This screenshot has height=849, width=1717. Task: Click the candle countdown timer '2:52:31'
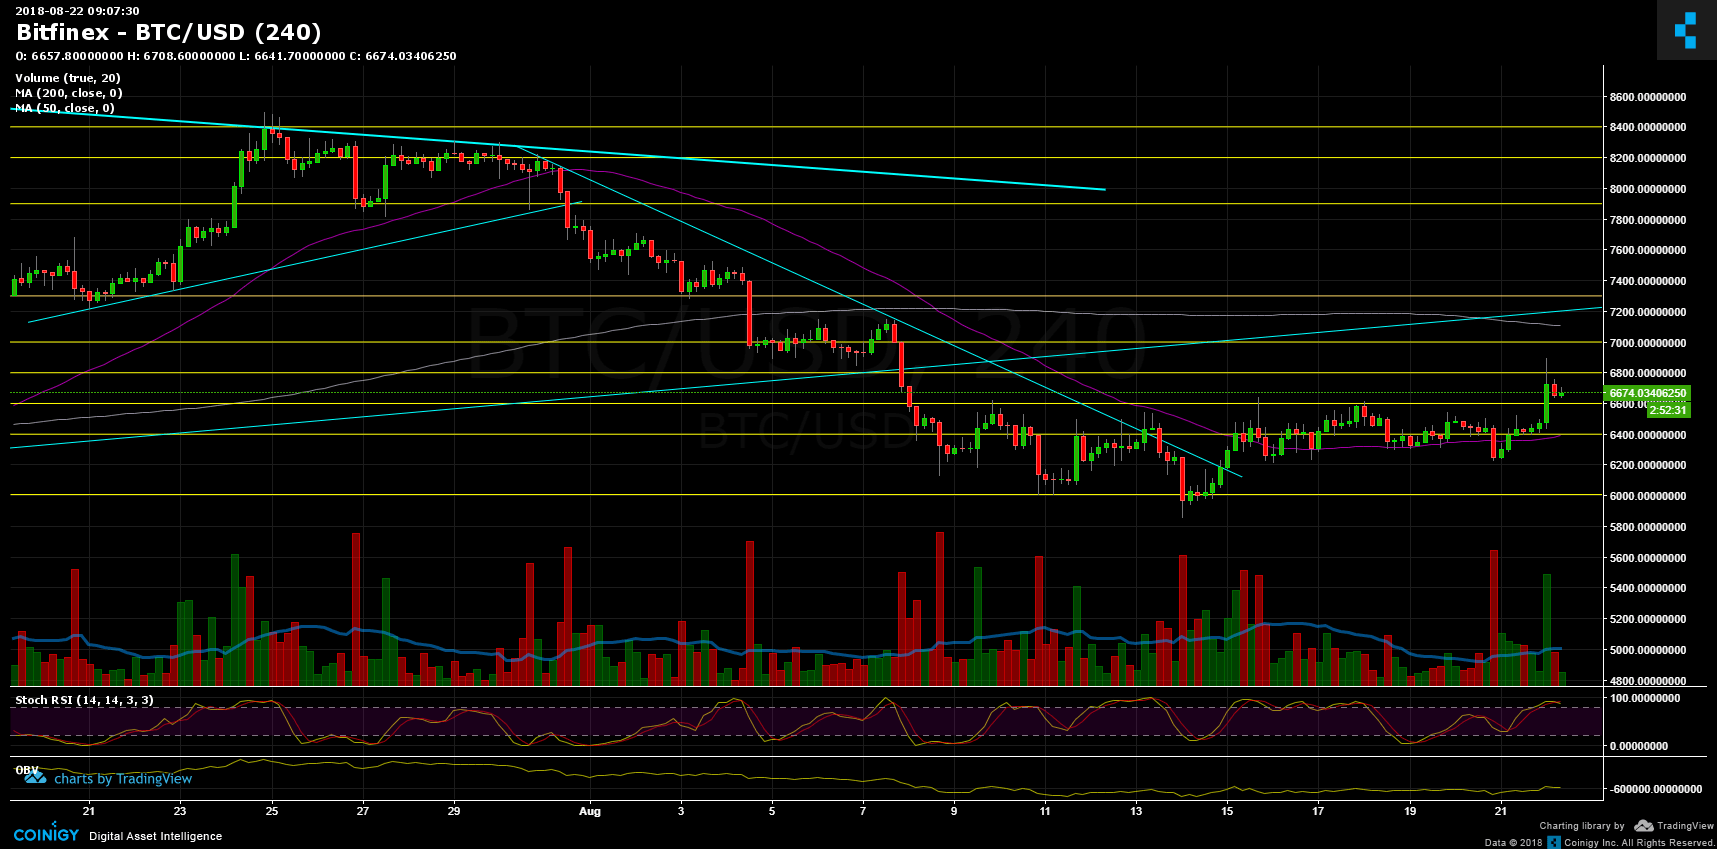(x=1668, y=410)
